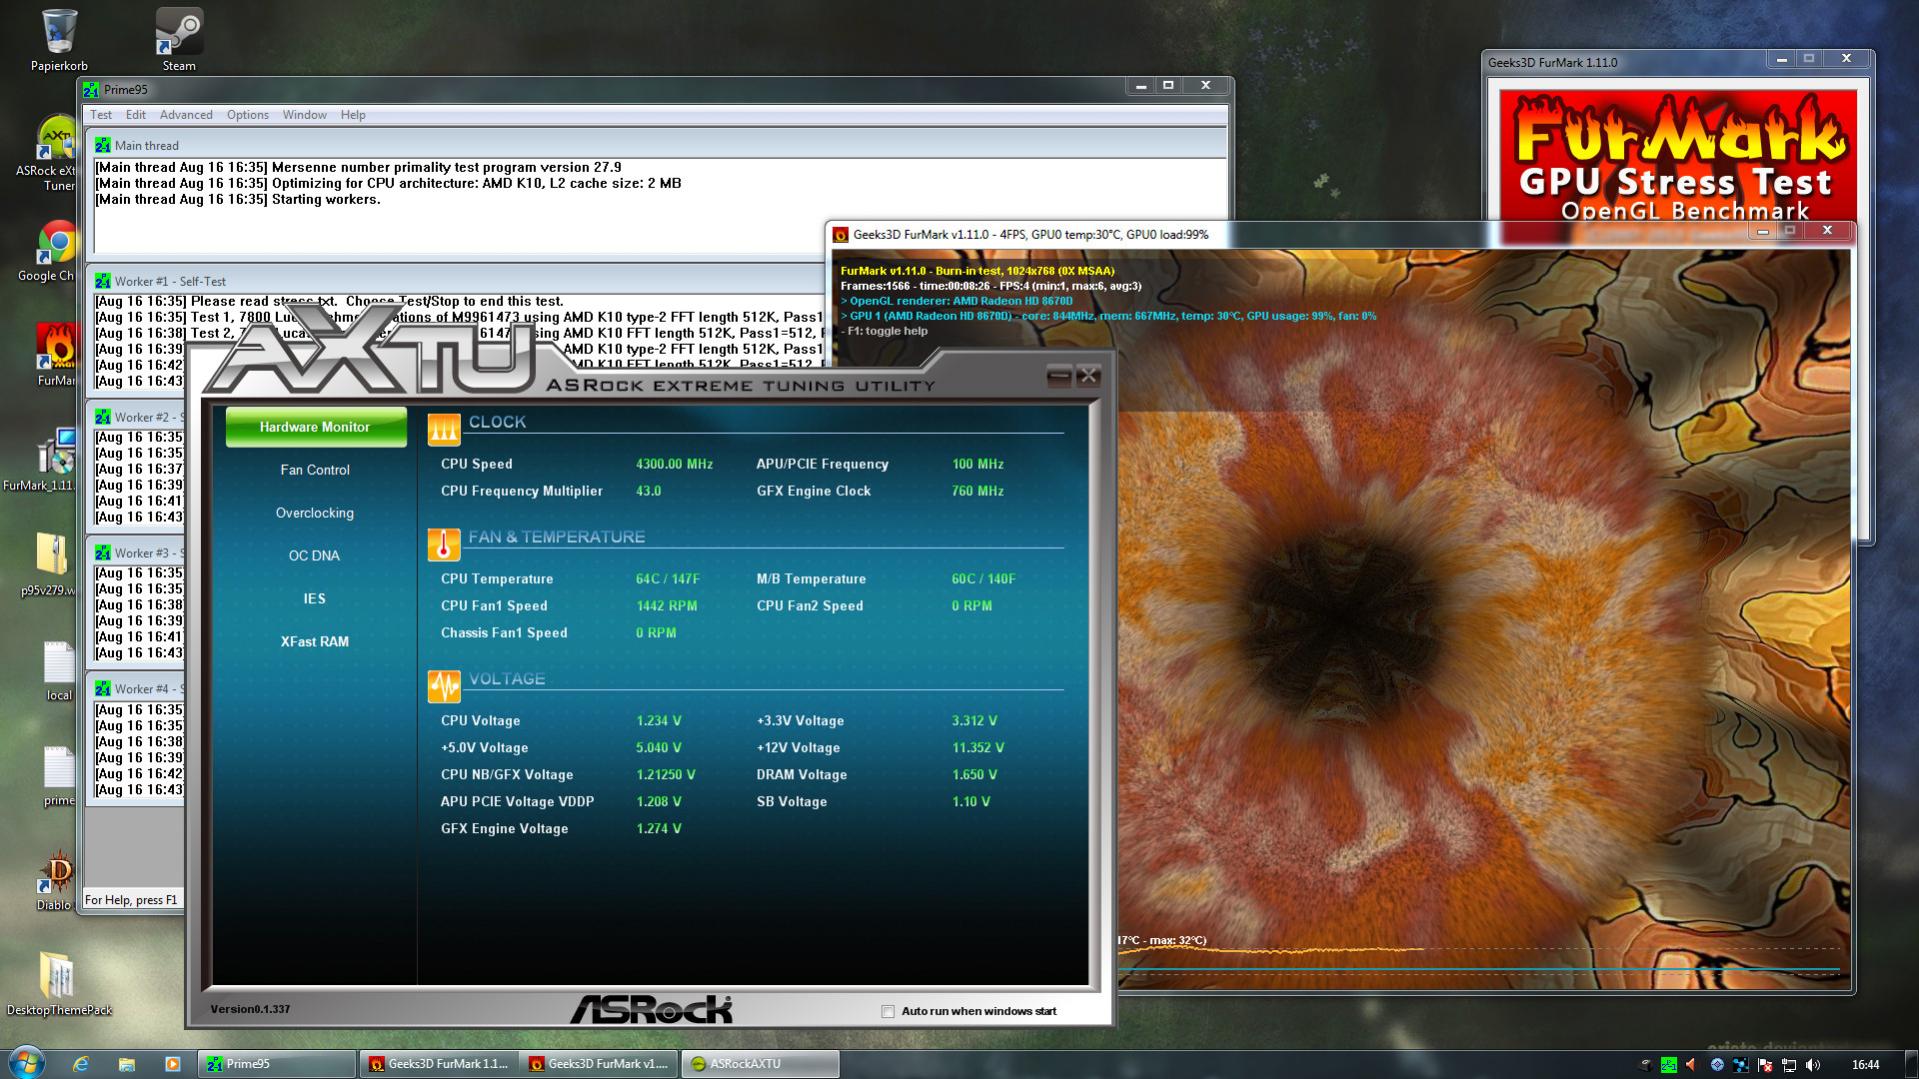
Task: Click the Action Center flag tray icon
Action: tap(1765, 1065)
